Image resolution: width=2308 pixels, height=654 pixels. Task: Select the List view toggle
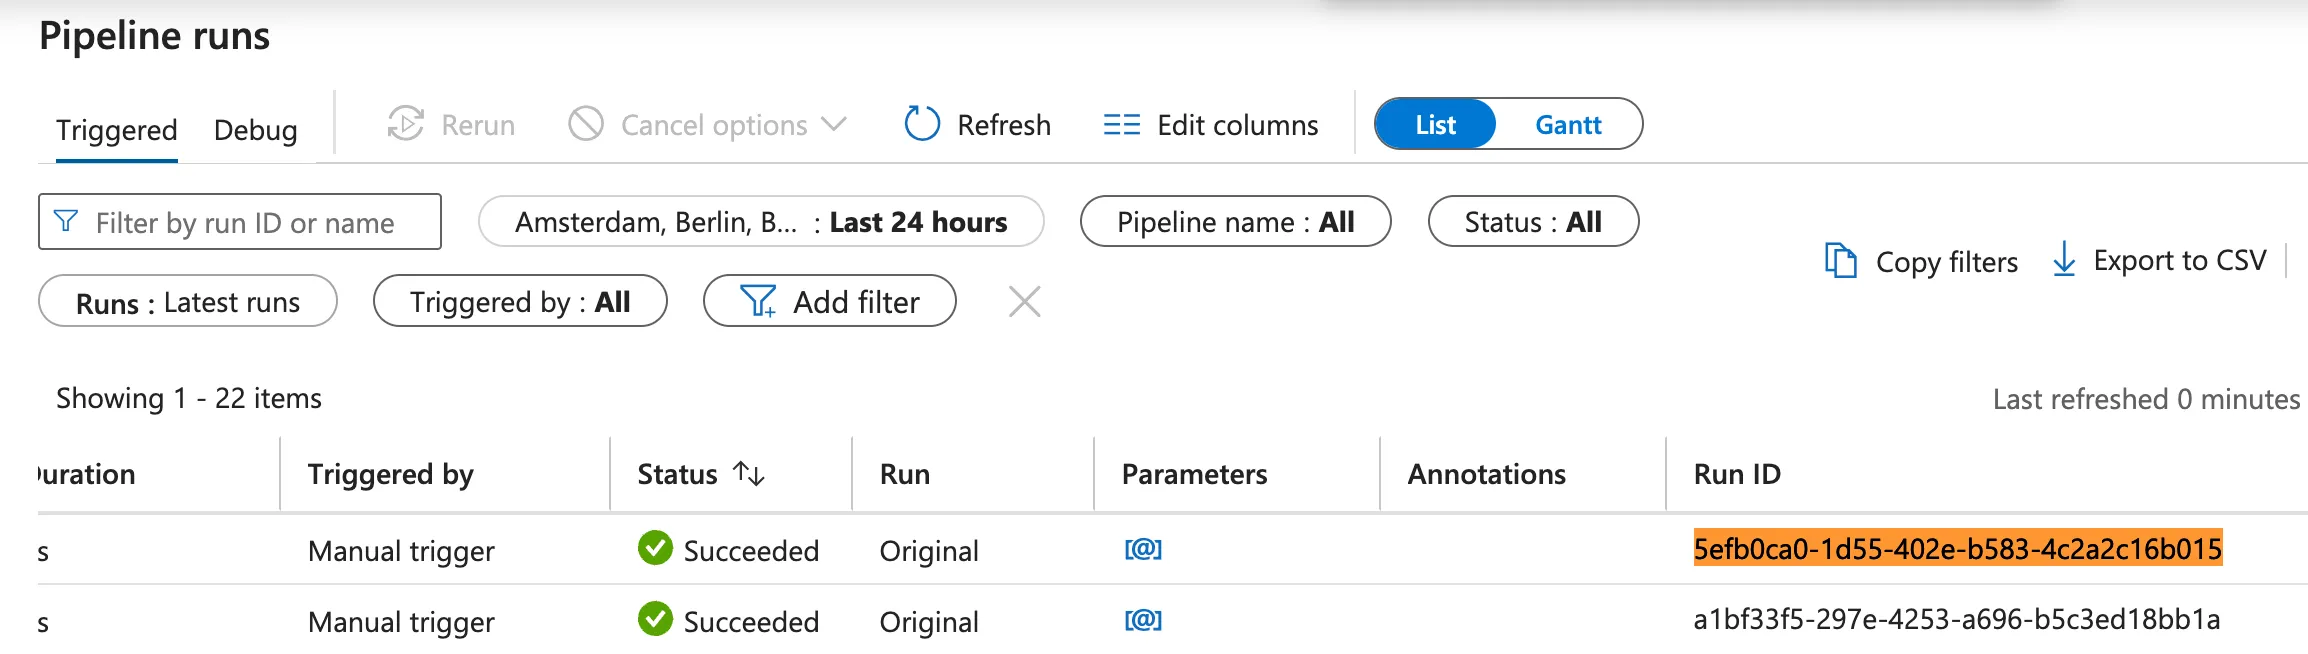pyautogui.click(x=1435, y=125)
